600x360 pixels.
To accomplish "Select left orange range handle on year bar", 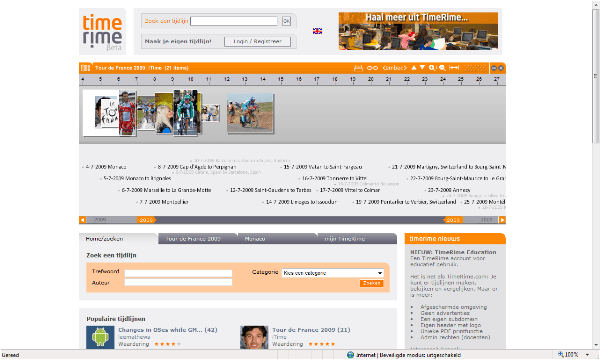I will pos(146,220).
